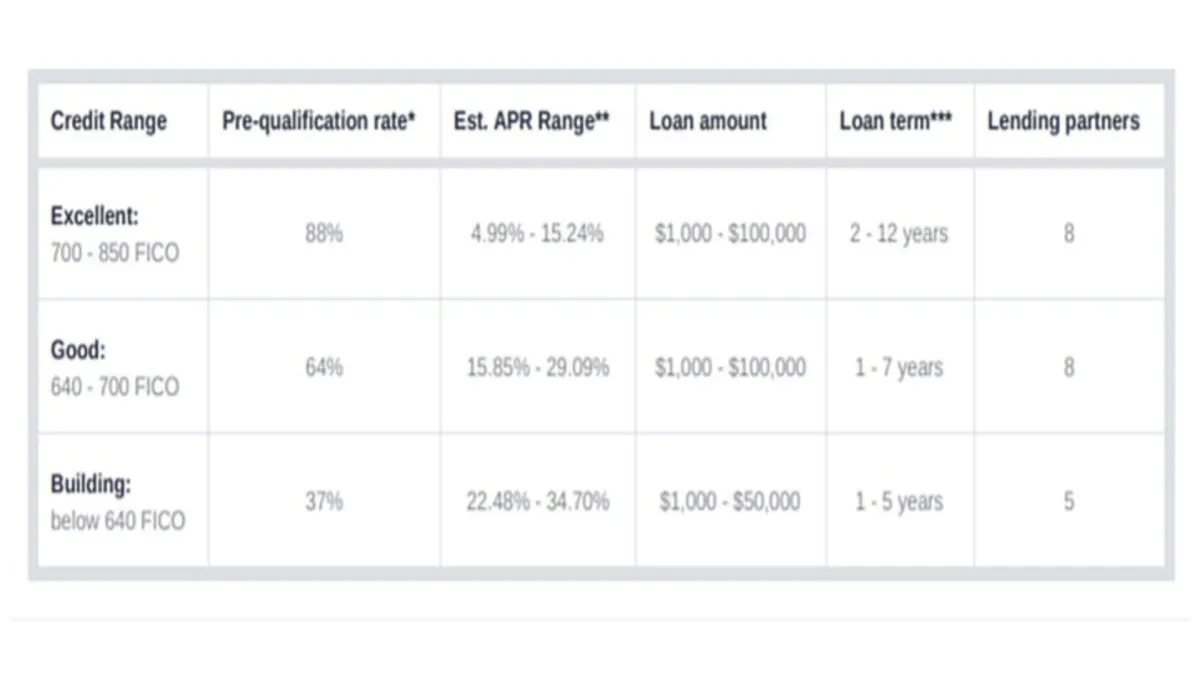
Task: Select the Excellent credit range cell
Action: (x=115, y=234)
